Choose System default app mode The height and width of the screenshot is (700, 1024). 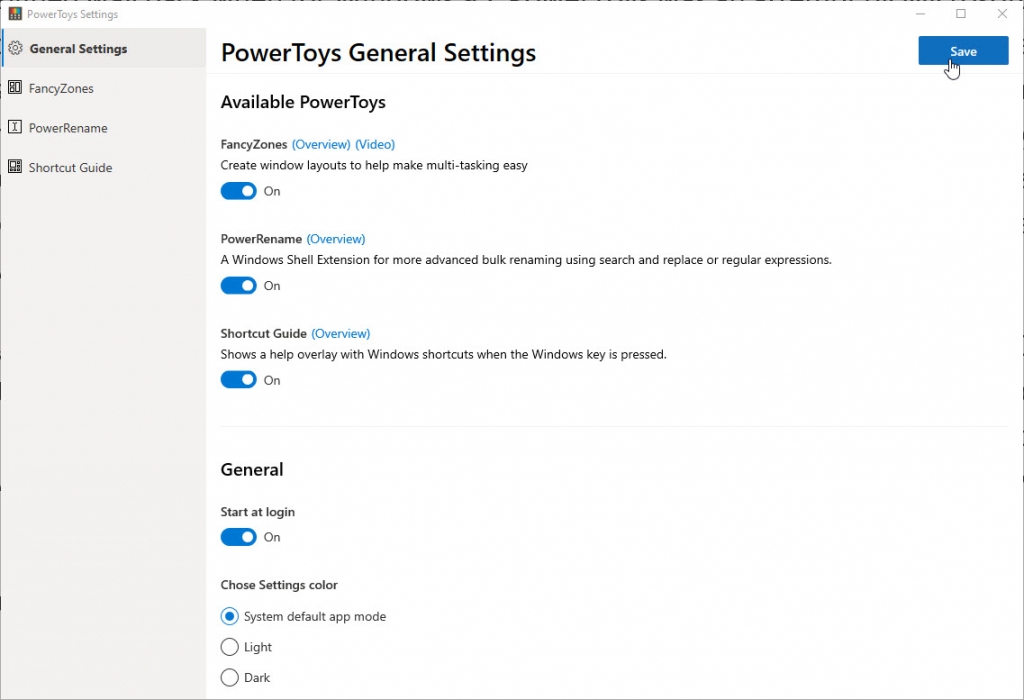click(229, 616)
